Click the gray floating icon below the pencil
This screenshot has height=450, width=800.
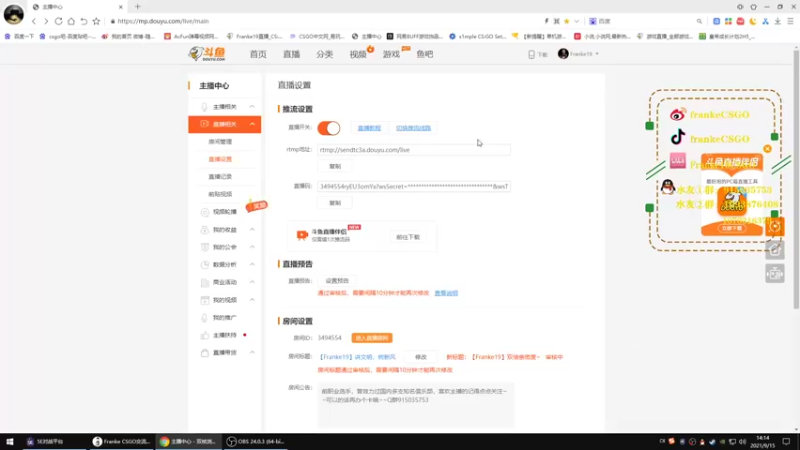pos(774,273)
